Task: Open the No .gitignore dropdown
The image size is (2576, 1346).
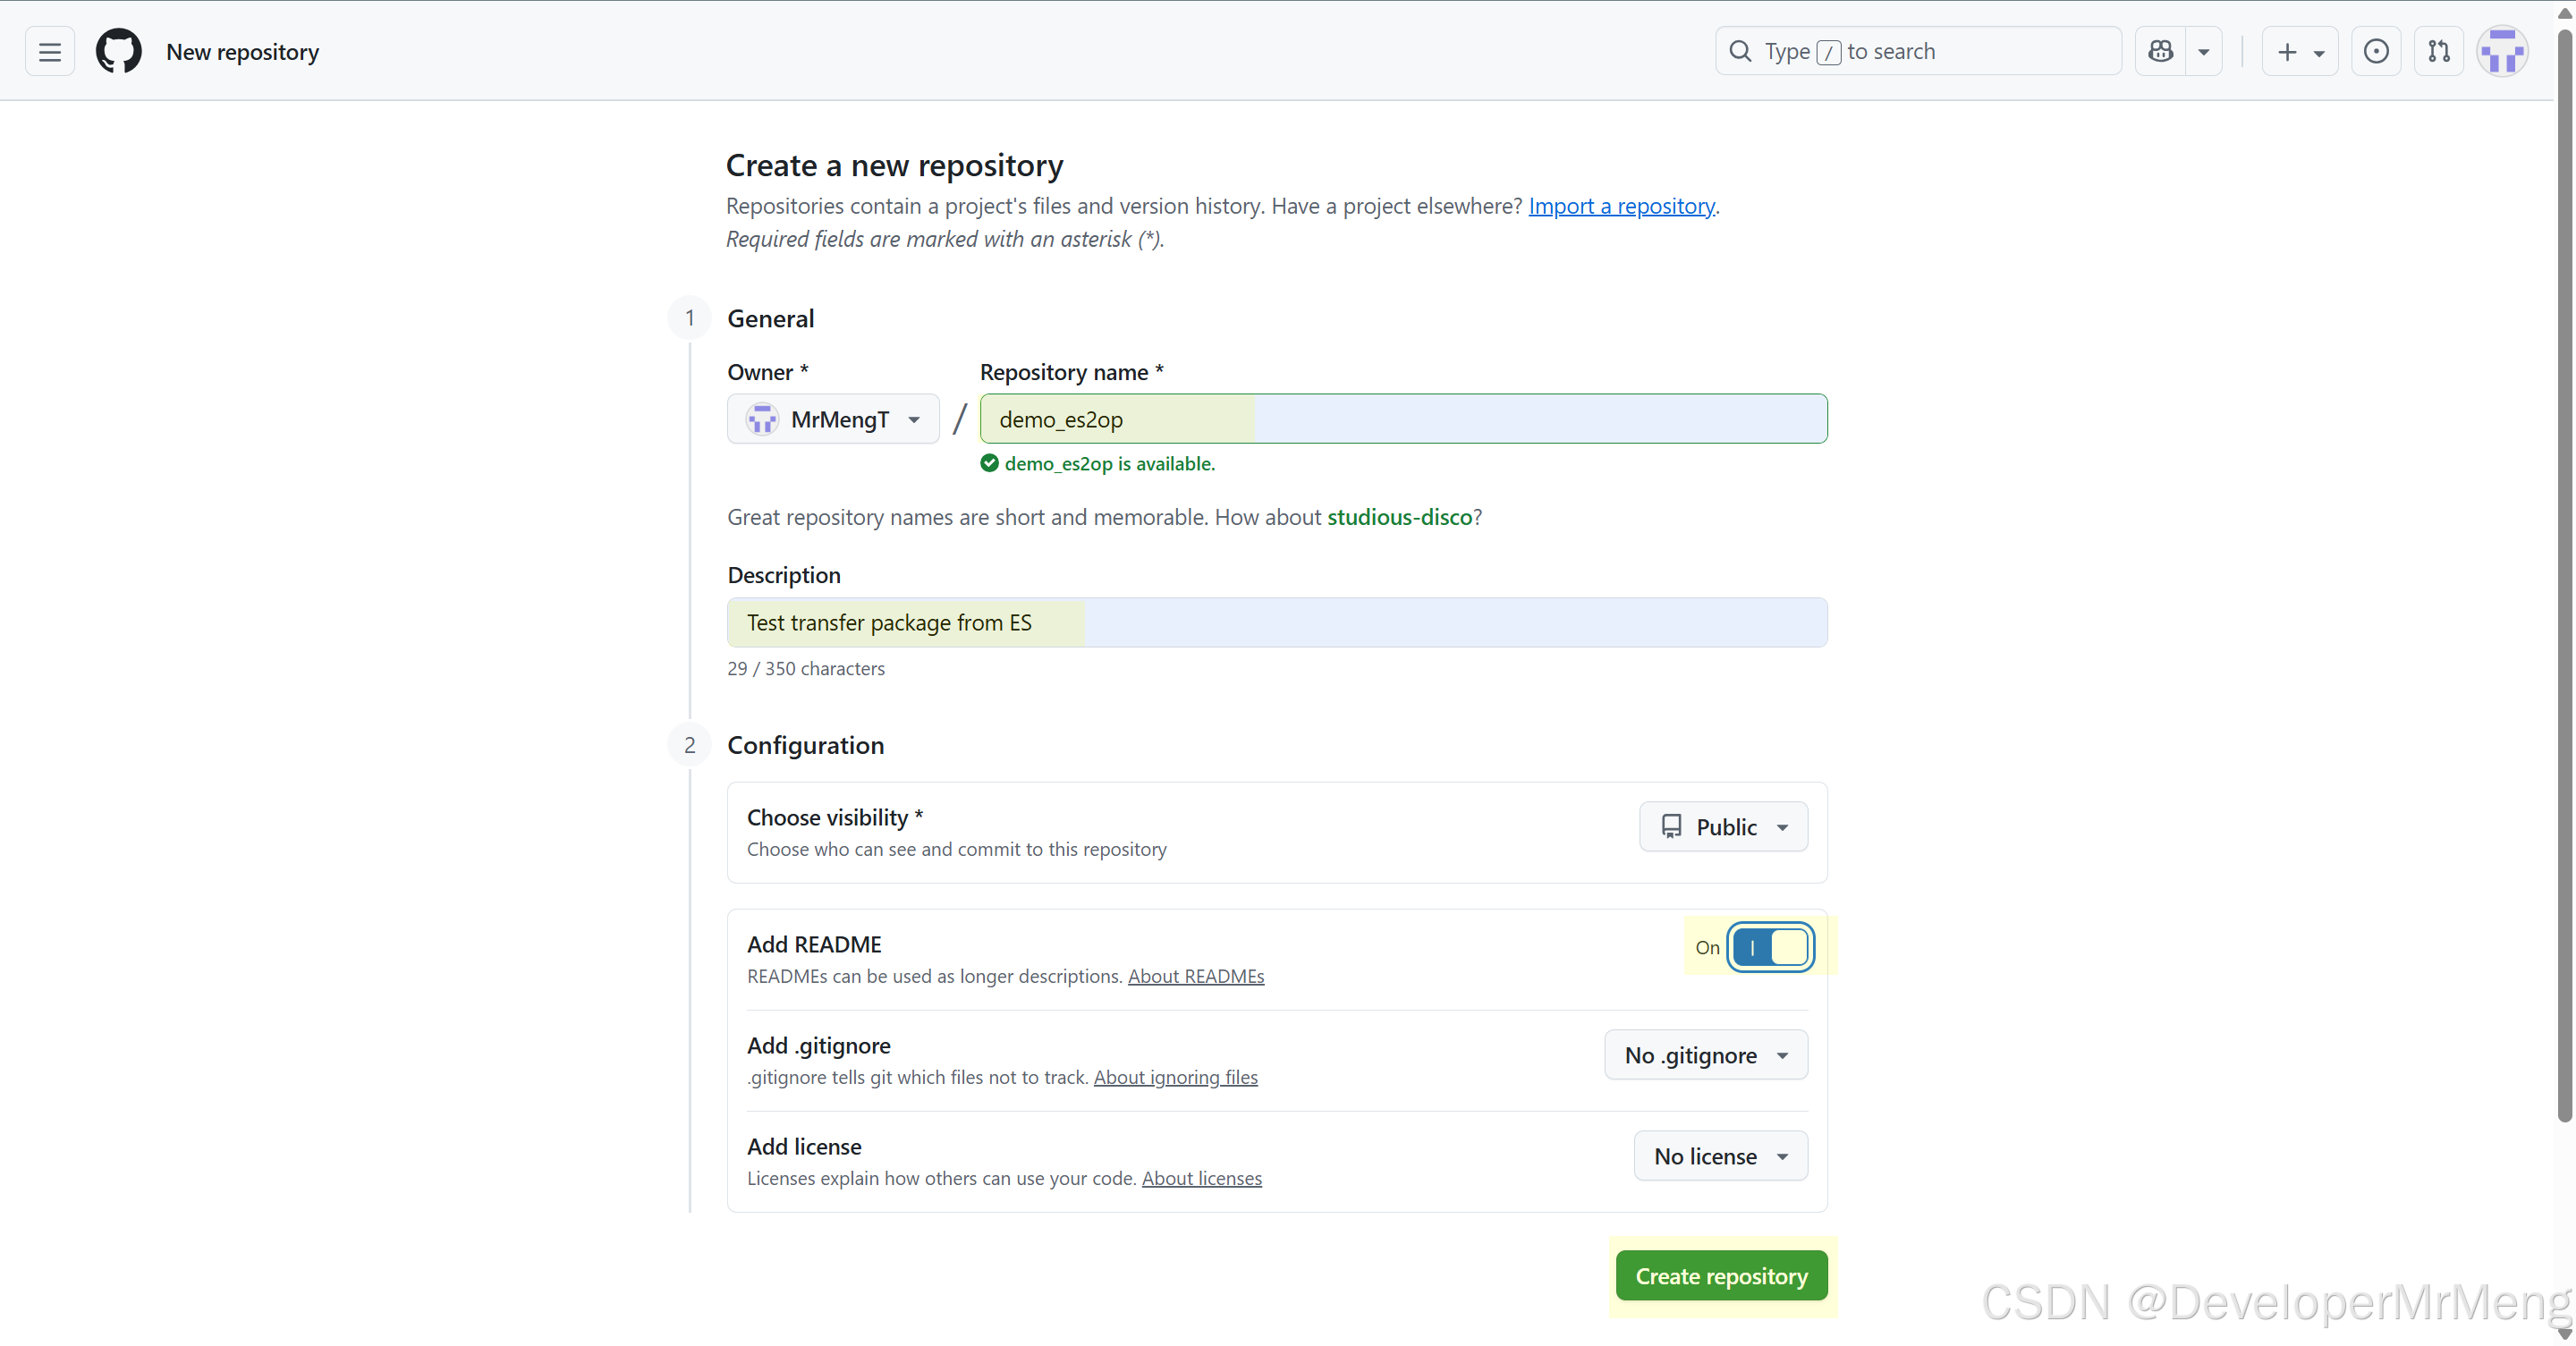Action: [x=1705, y=1055]
